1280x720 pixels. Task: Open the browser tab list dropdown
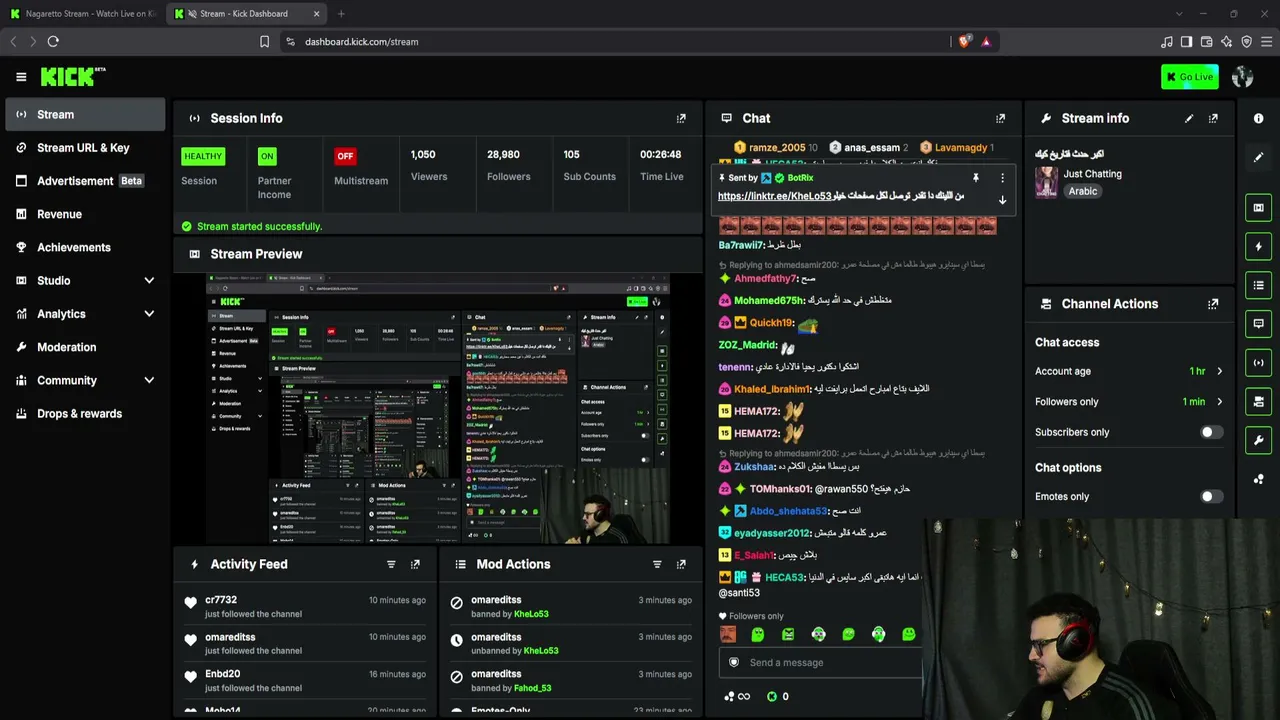click(1179, 14)
